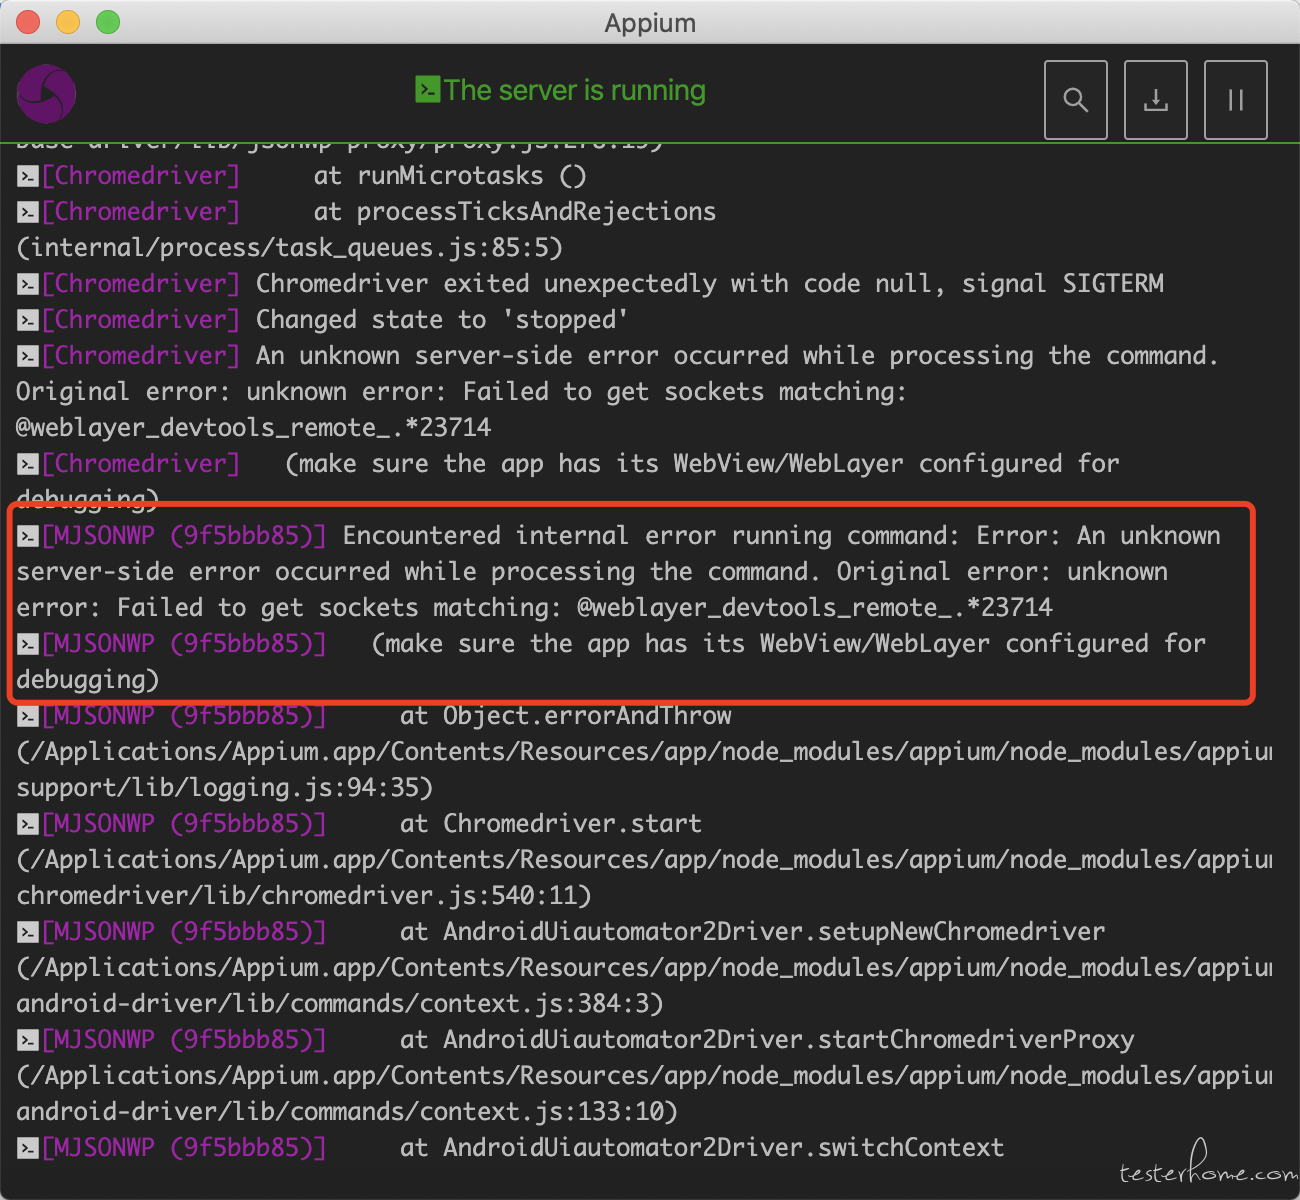Click the terminal icon beside server status
The height and width of the screenshot is (1200, 1300).
tap(427, 90)
